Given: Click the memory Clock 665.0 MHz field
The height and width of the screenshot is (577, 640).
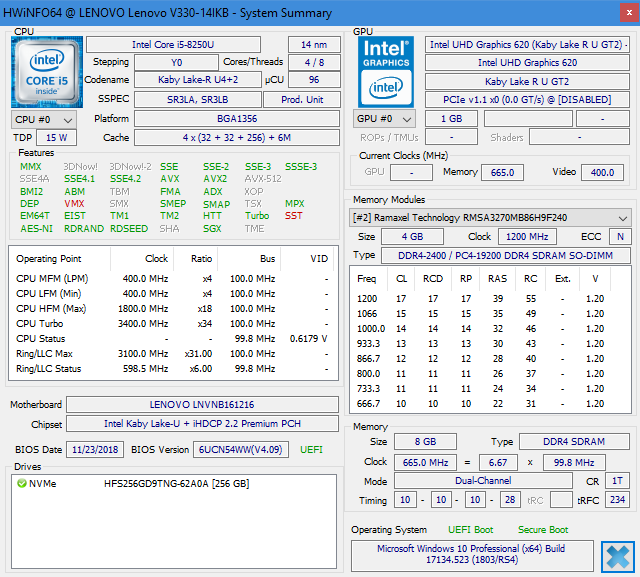Looking at the screenshot, I should tap(425, 462).
